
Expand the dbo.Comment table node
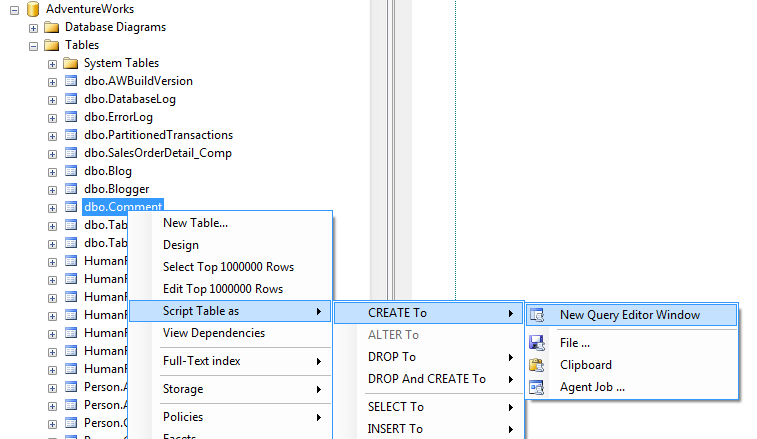click(x=52, y=208)
